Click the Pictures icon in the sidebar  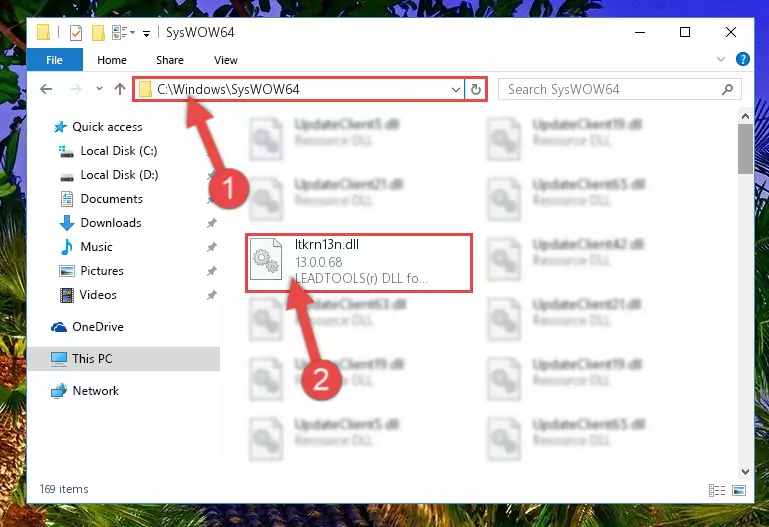point(67,271)
